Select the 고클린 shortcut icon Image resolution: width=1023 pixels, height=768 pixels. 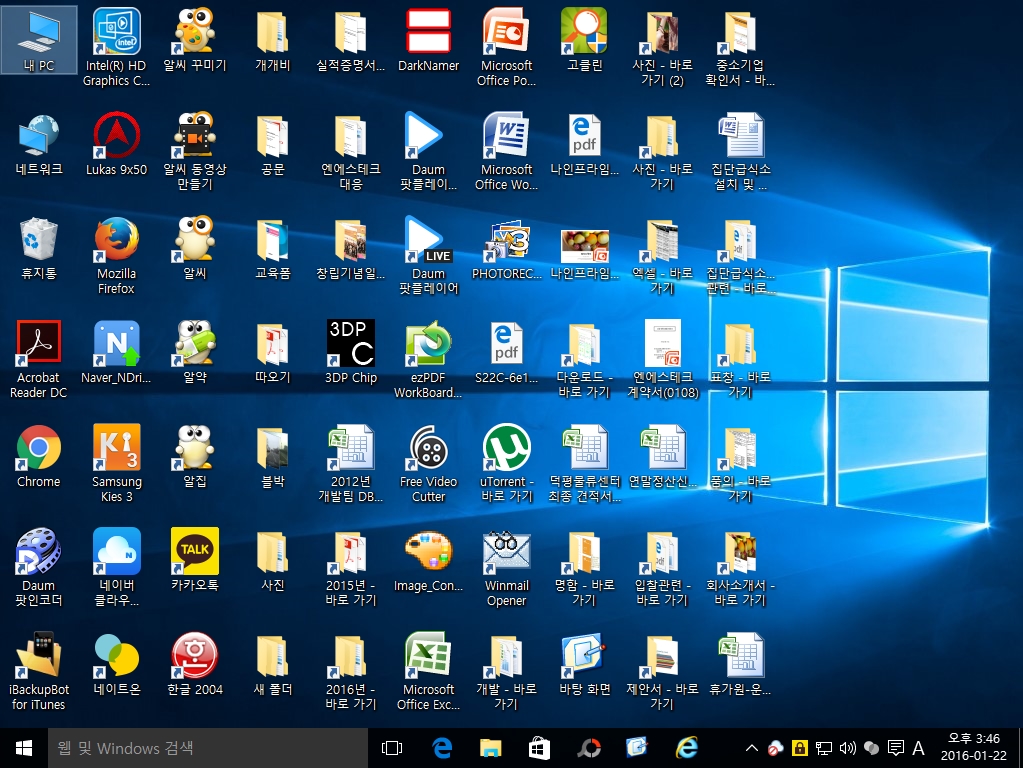click(584, 40)
